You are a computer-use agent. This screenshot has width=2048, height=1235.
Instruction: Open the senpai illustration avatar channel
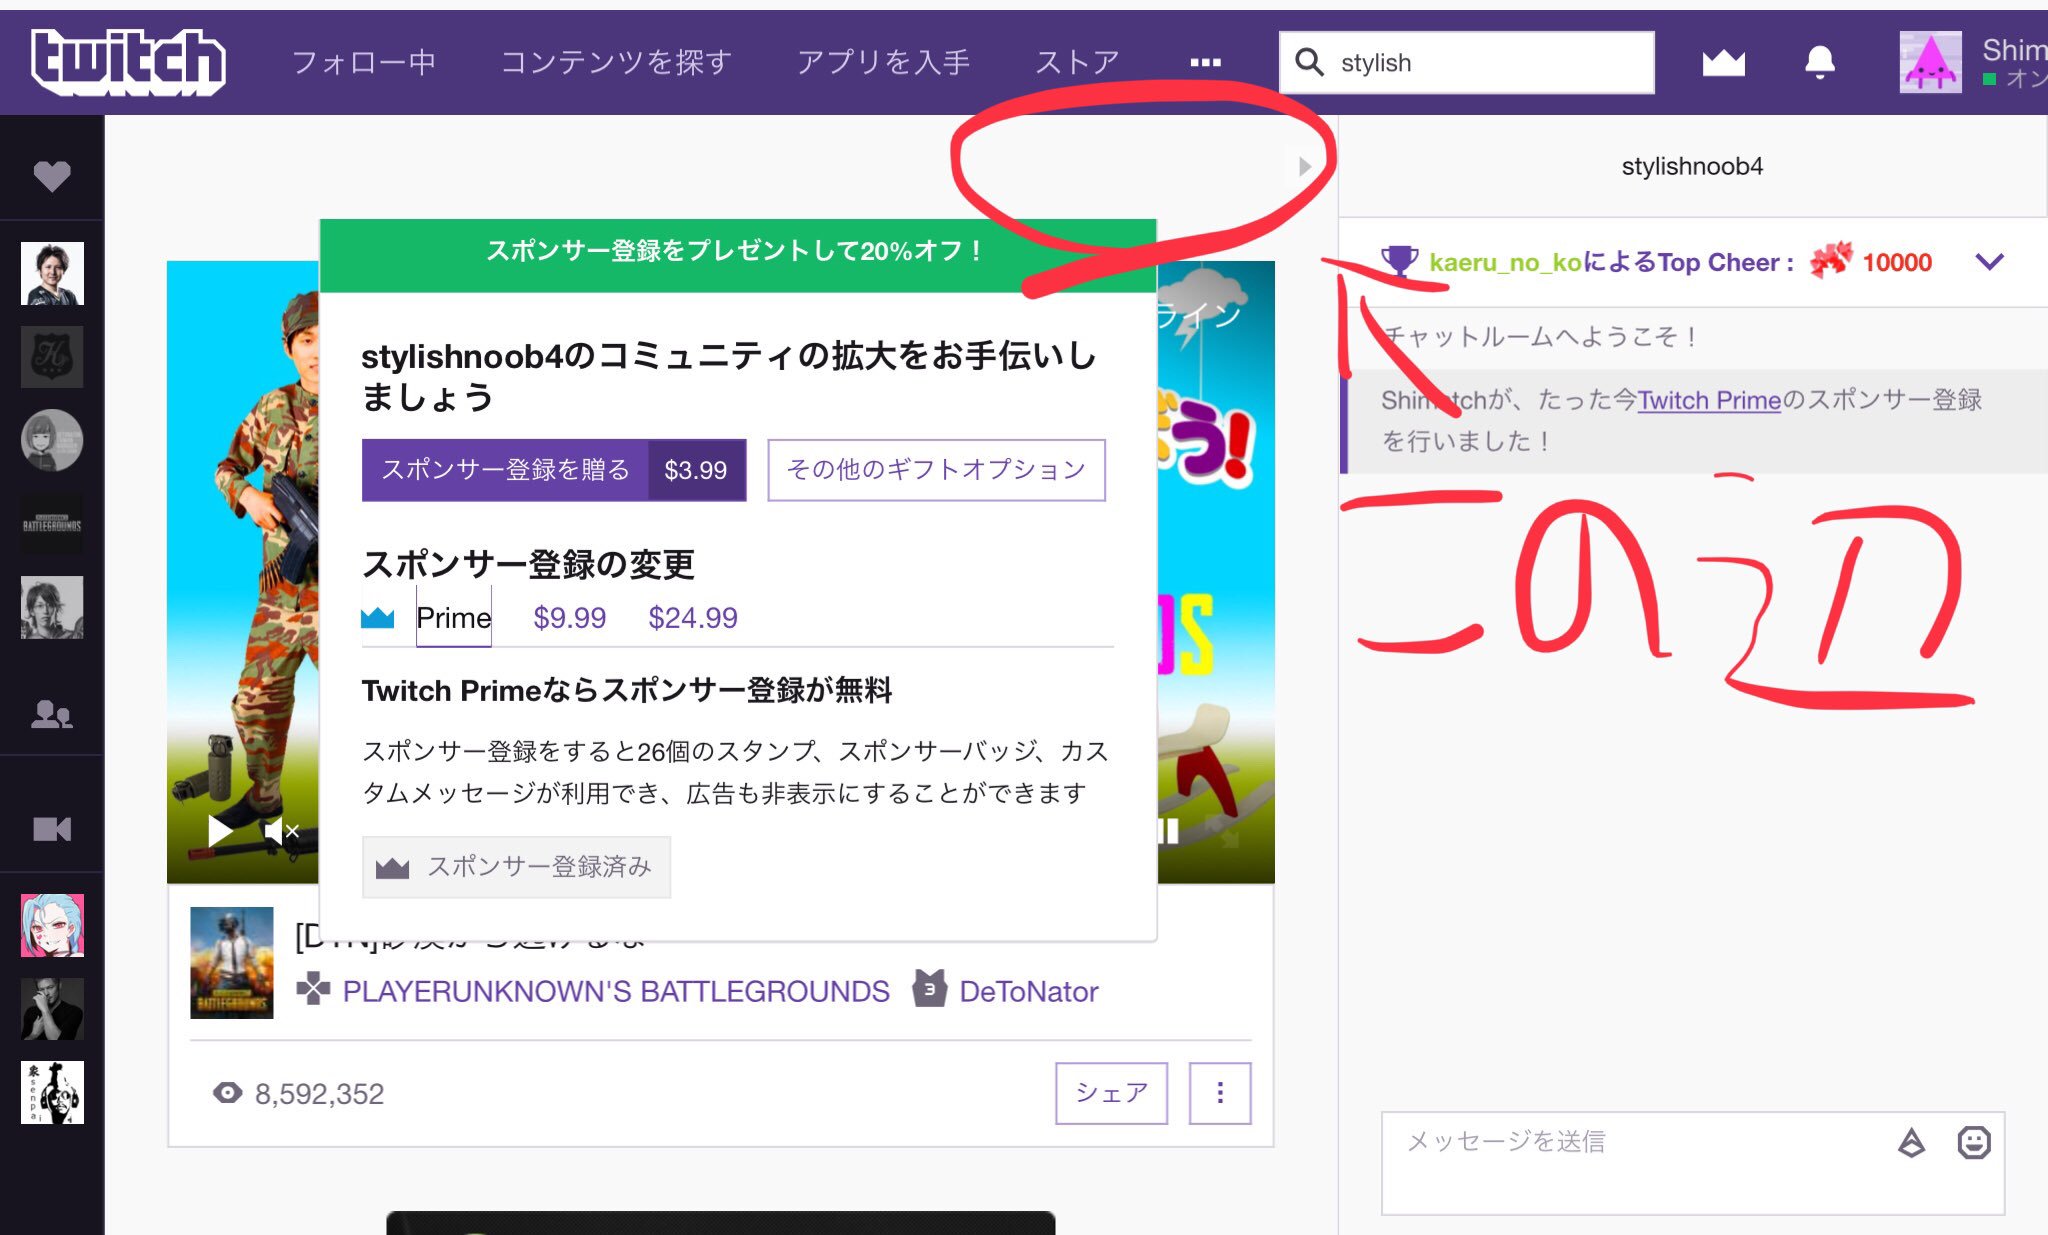click(52, 1092)
